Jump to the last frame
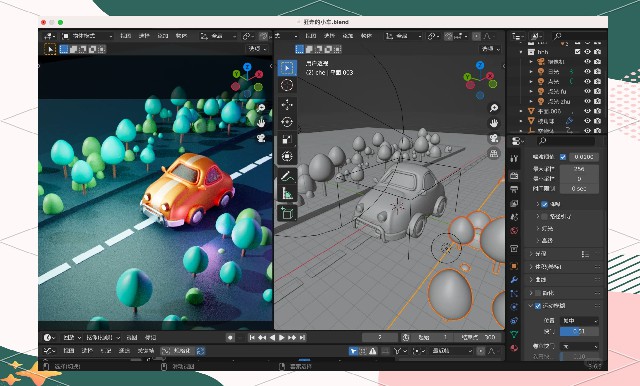 click(x=302, y=337)
